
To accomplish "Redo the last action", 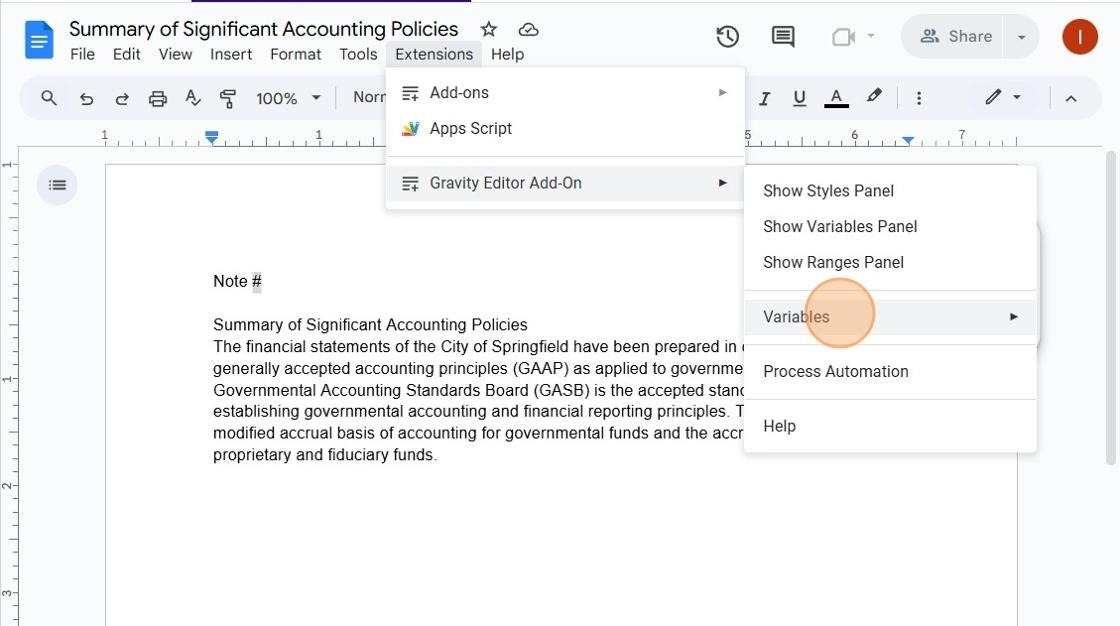I will click(122, 99).
